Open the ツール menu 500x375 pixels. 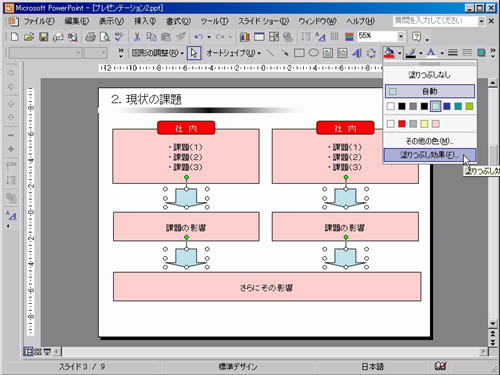coord(214,21)
